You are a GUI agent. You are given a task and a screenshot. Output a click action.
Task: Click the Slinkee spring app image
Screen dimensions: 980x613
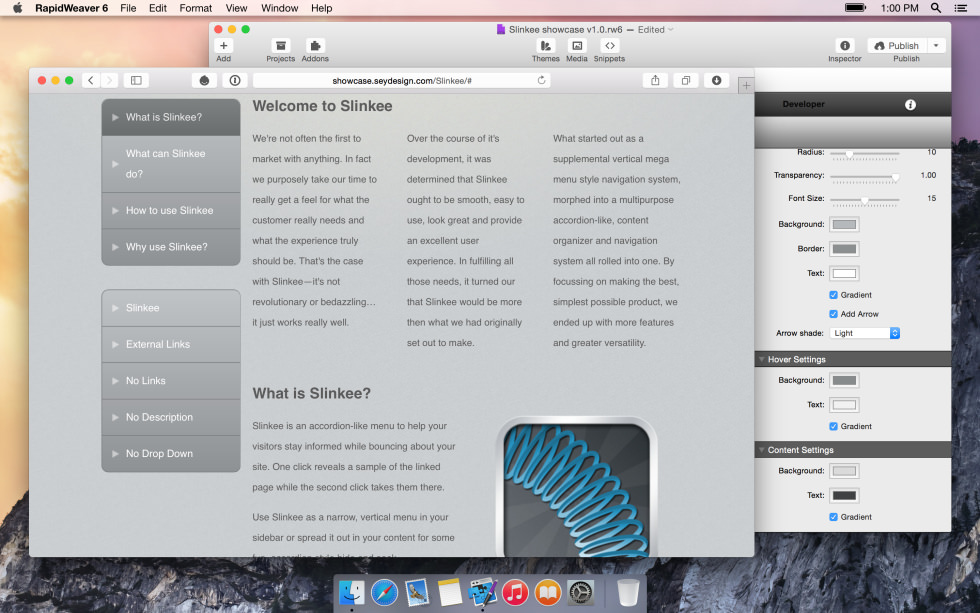[576, 487]
